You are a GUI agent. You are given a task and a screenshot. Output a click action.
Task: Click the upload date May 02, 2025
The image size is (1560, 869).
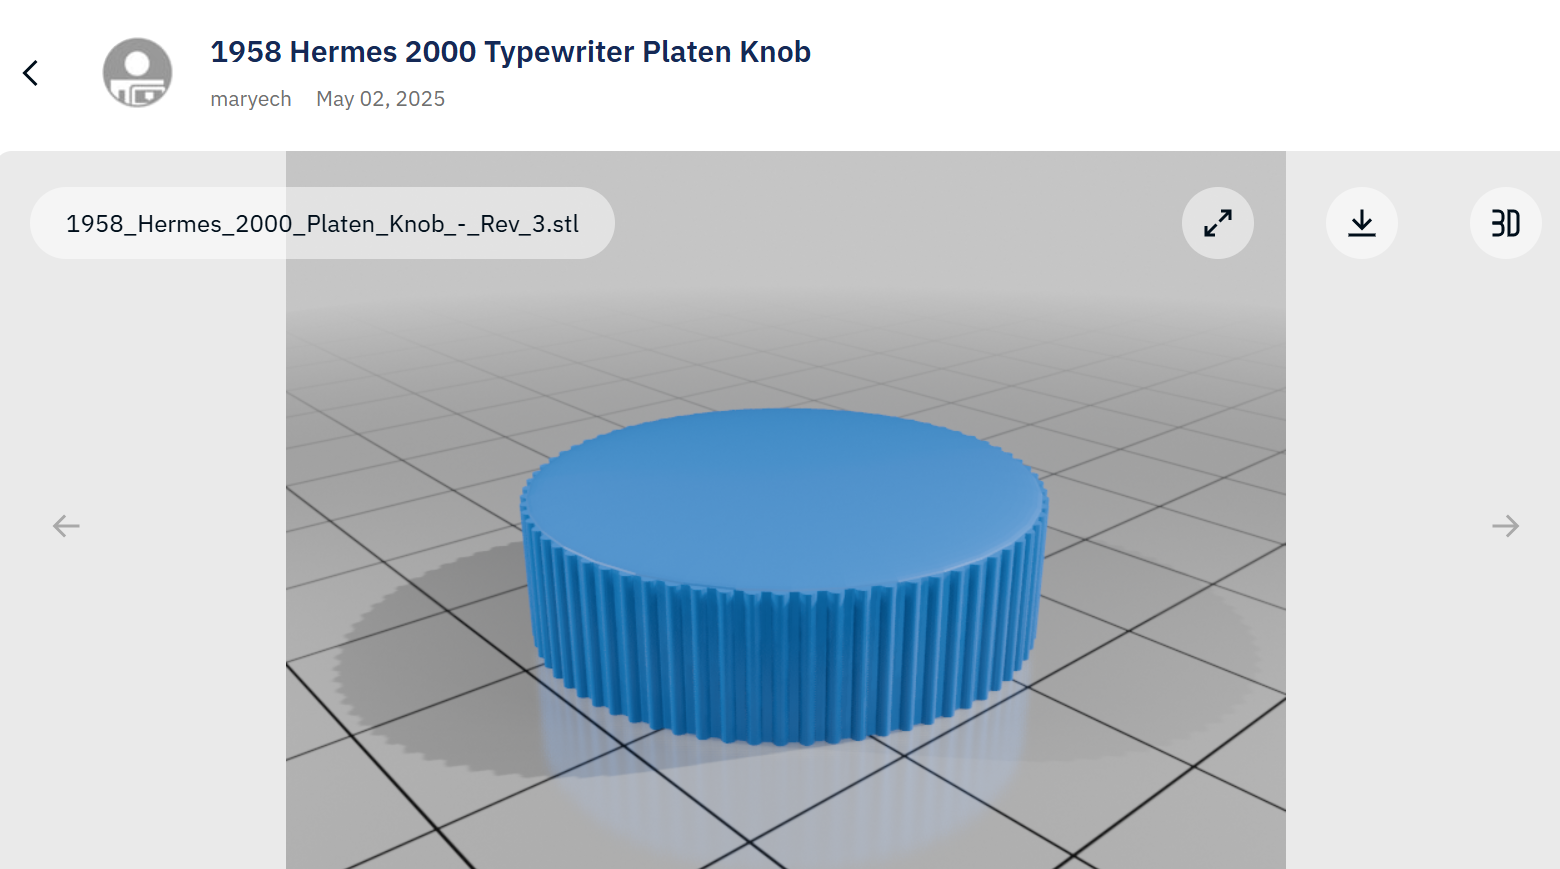coord(380,98)
